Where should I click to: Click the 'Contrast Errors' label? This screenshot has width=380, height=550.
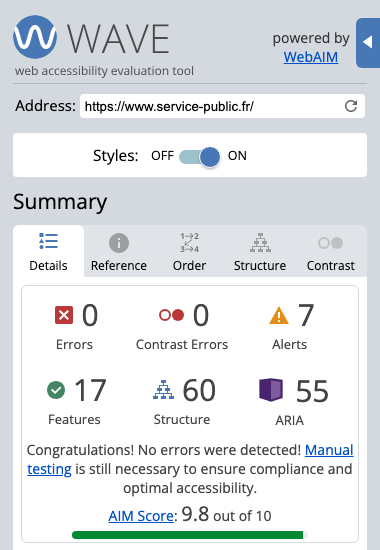tap(182, 344)
